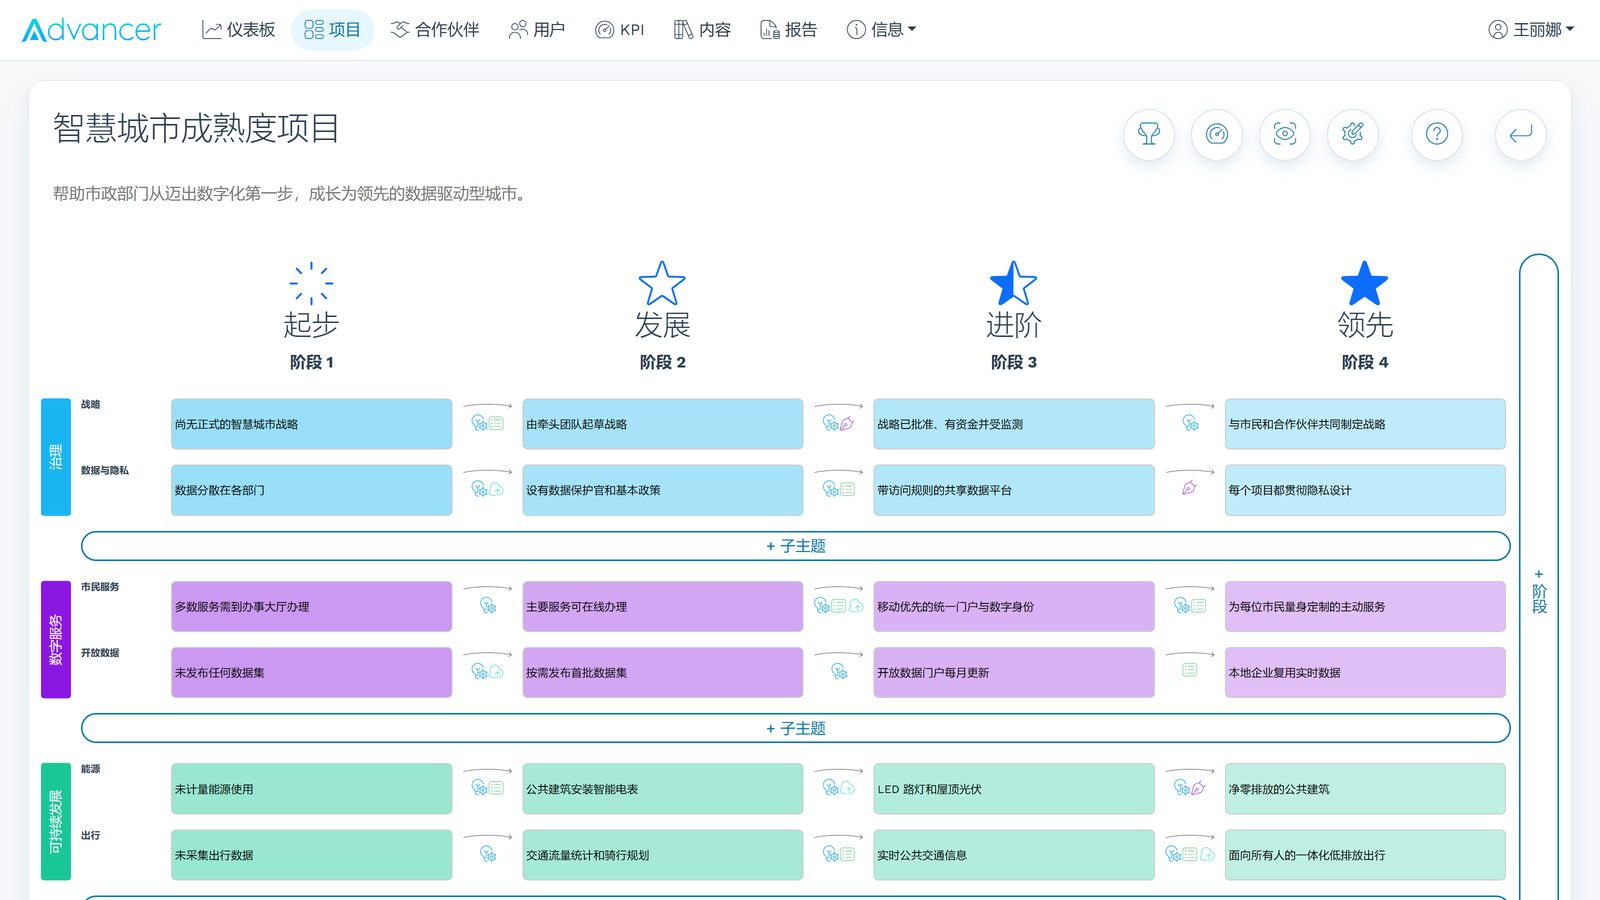Click the vertical + 阶段 add stage button
This screenshot has width=1600, height=900.
pos(1539,590)
